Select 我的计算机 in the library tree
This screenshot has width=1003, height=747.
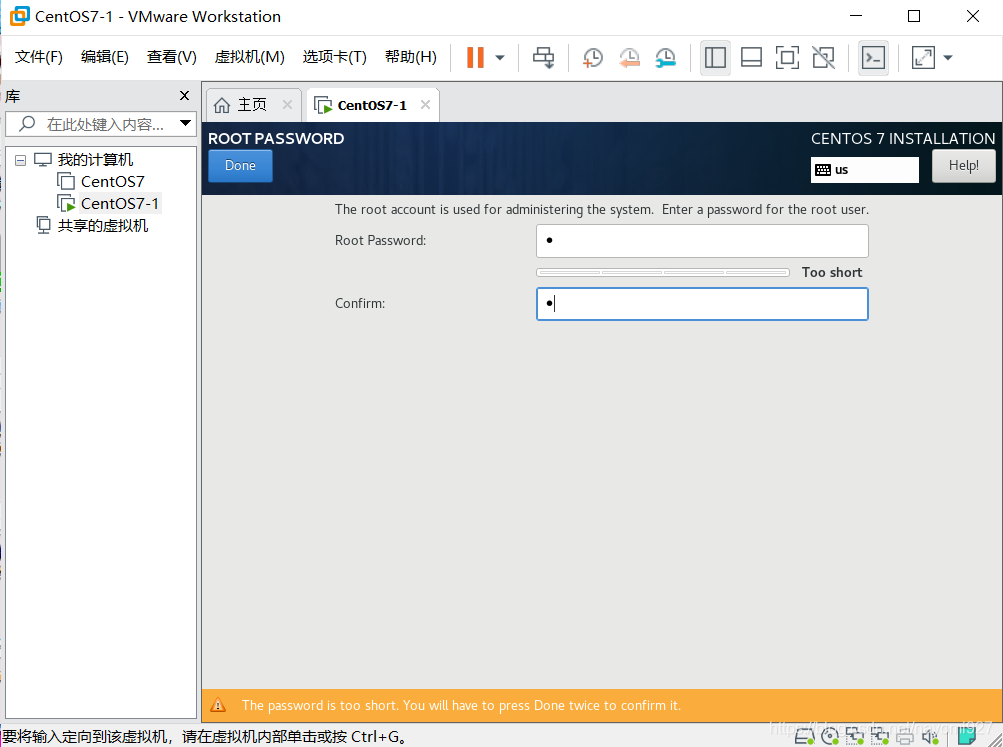click(x=95, y=159)
